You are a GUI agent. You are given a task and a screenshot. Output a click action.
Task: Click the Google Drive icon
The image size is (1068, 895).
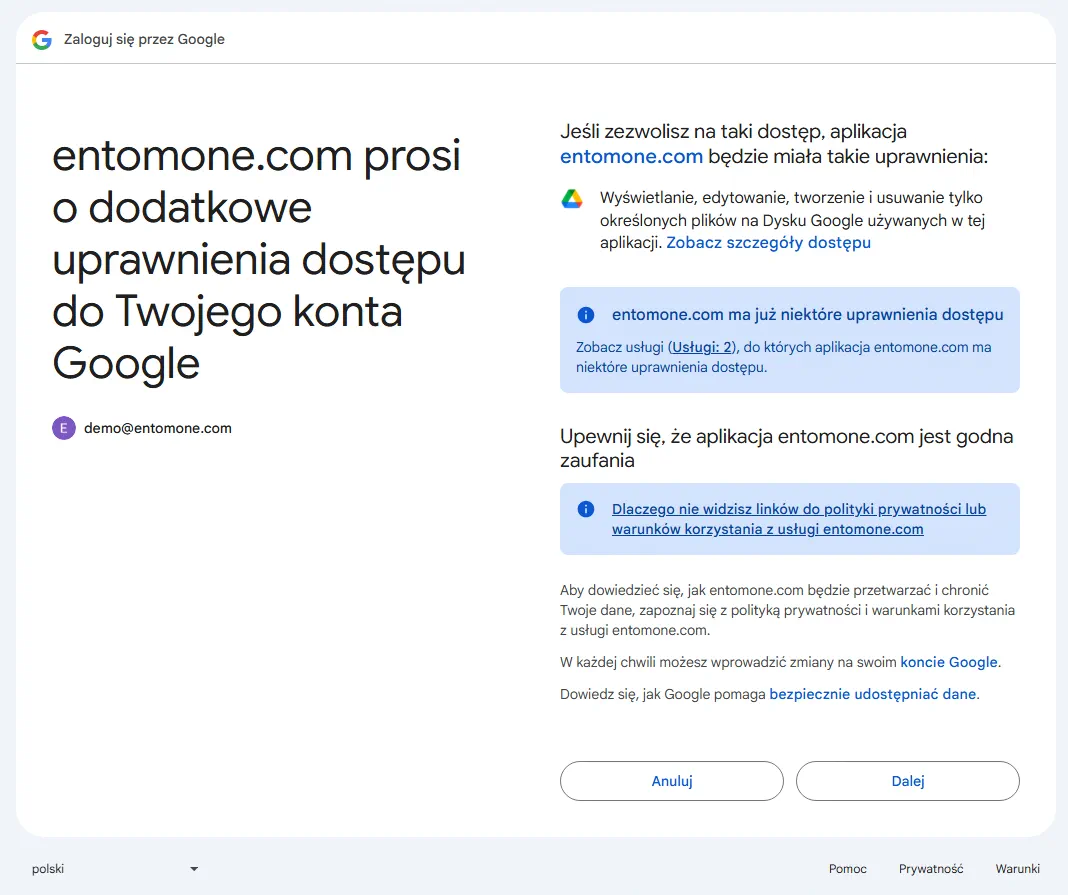click(572, 199)
